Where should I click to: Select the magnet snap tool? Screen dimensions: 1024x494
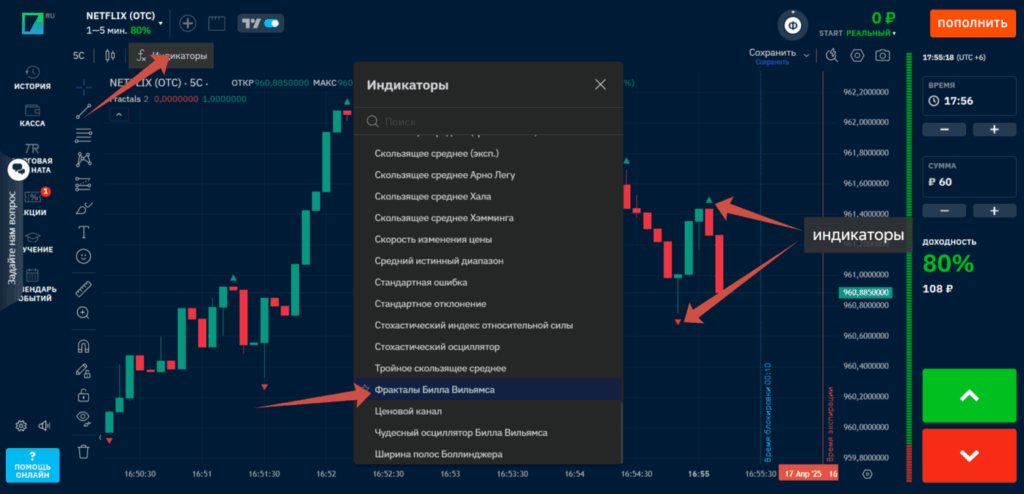[83, 346]
